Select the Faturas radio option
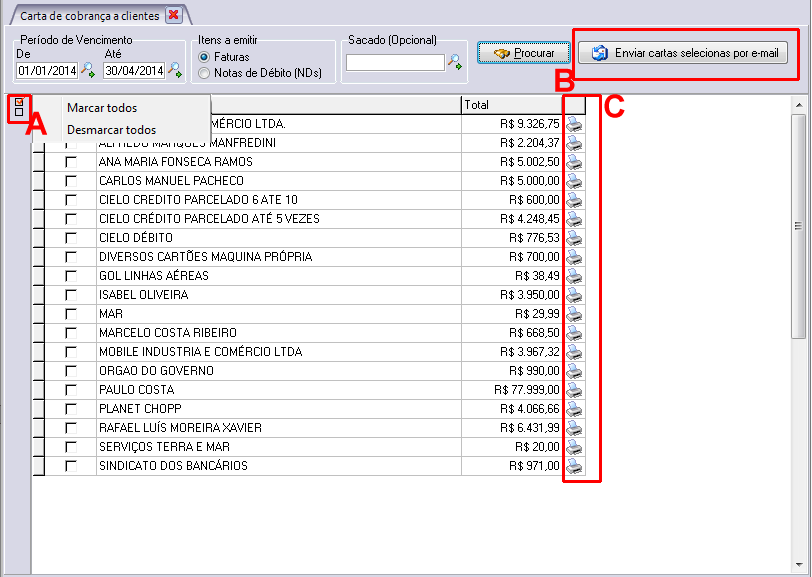Image resolution: width=812 pixels, height=577 pixels. coord(204,57)
